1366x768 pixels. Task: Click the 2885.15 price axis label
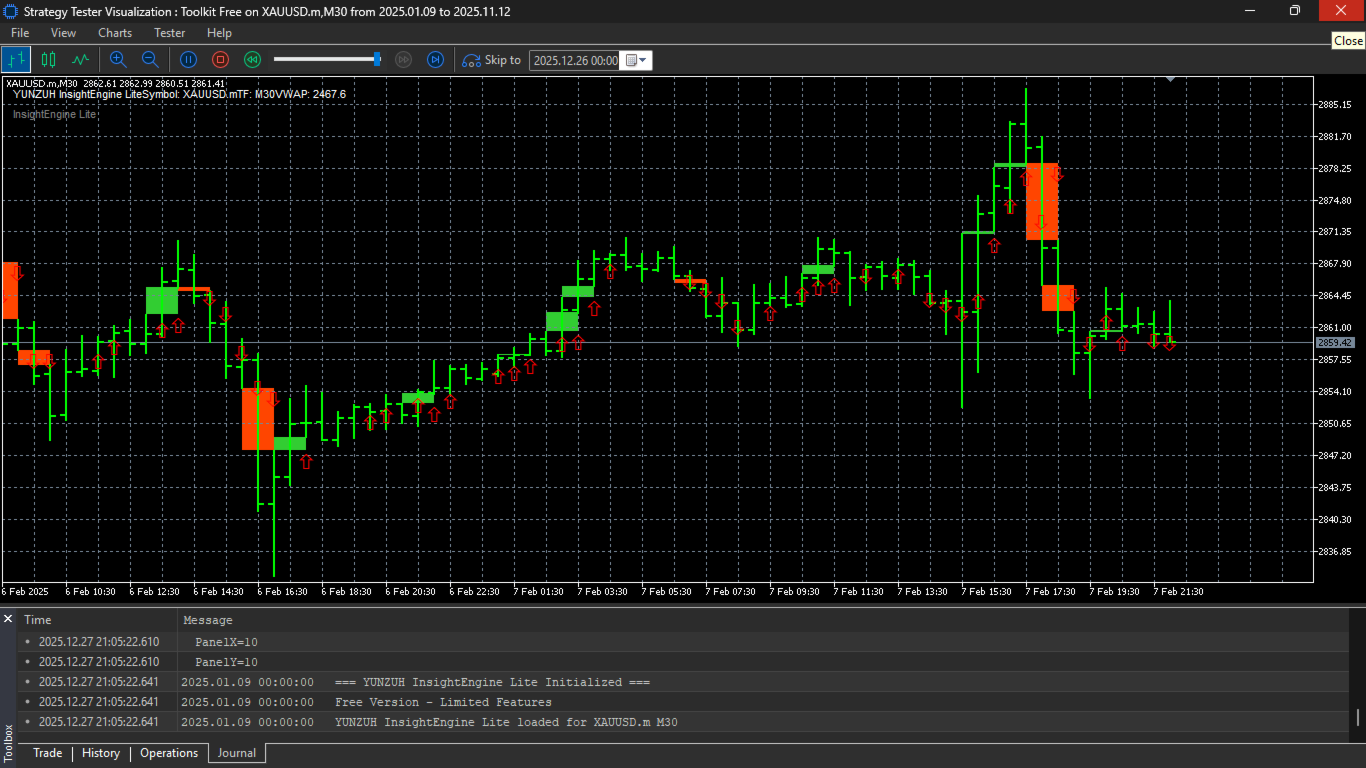pyautogui.click(x=1335, y=104)
